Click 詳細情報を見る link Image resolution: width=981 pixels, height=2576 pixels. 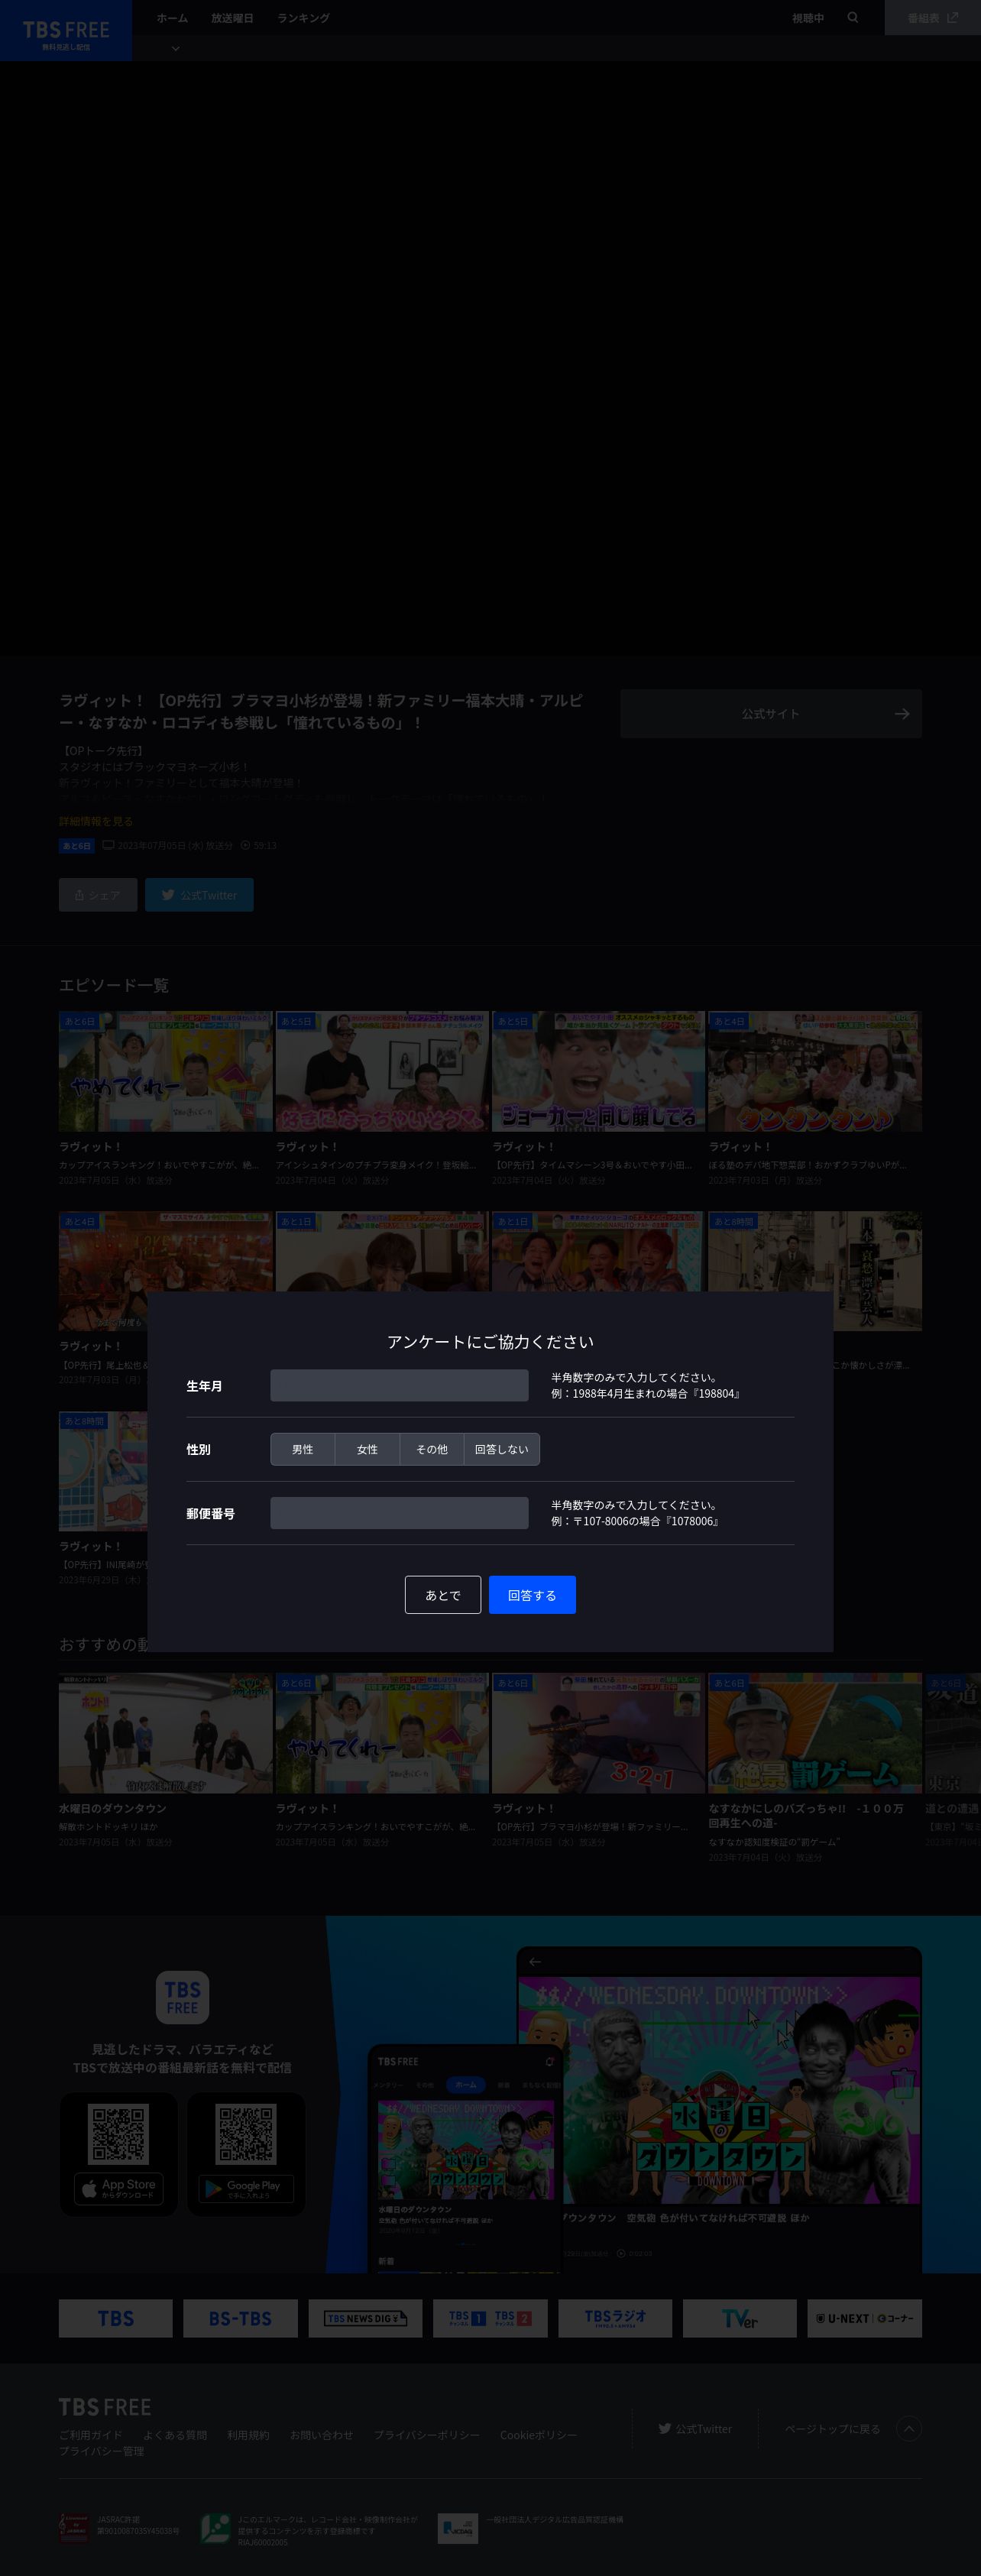96,821
